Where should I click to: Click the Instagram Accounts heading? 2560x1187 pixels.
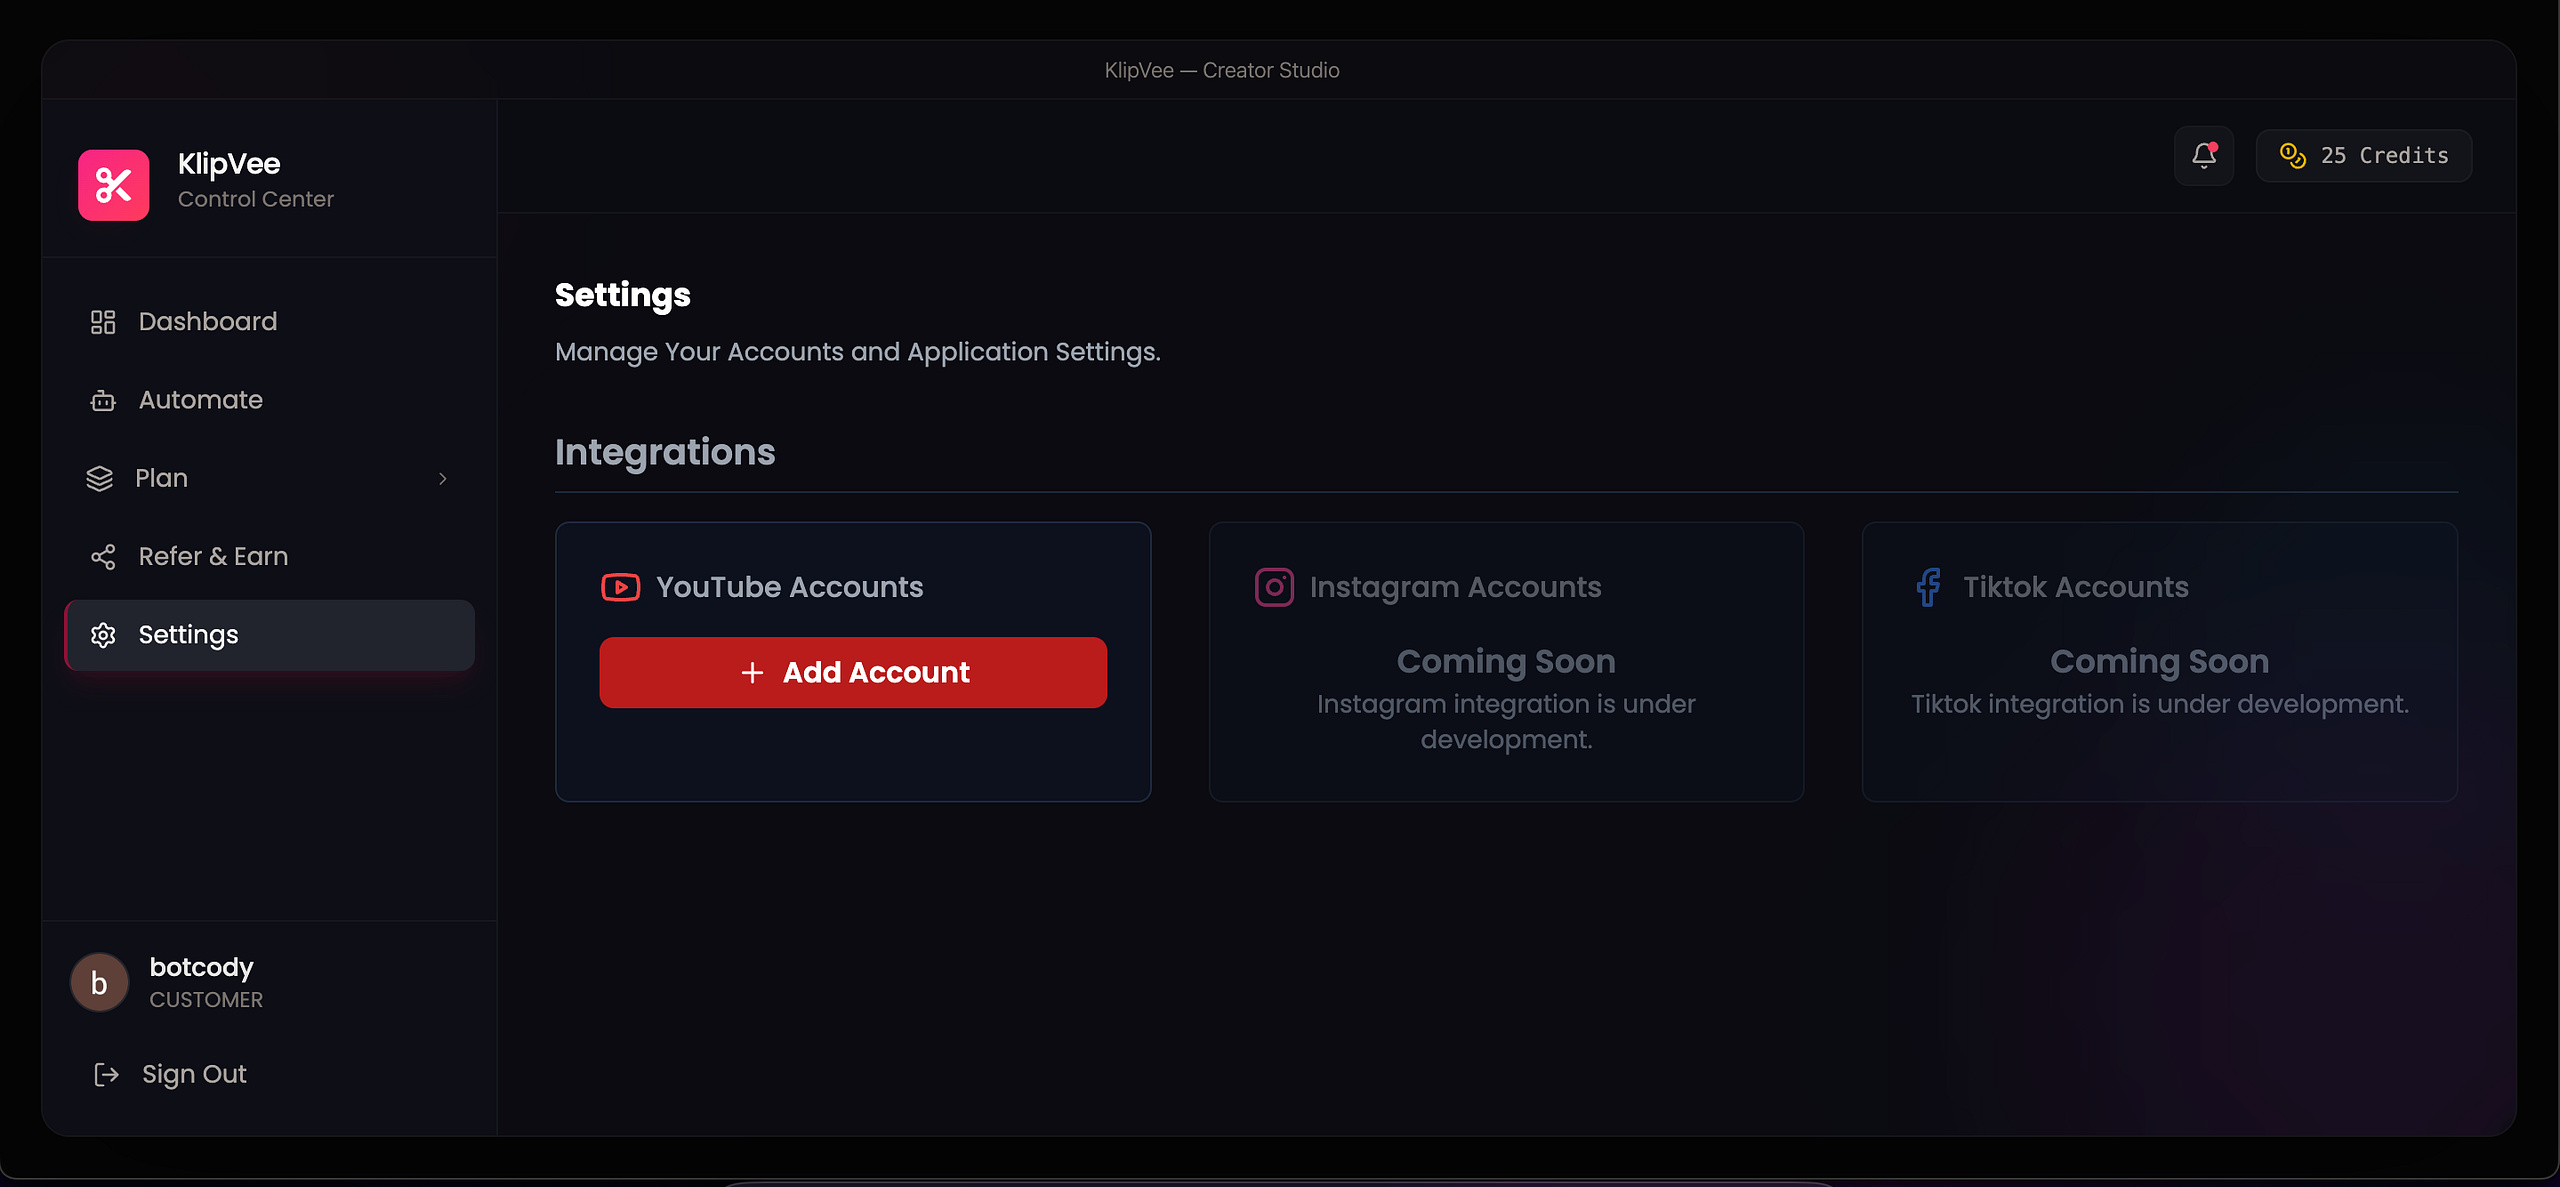point(1456,587)
